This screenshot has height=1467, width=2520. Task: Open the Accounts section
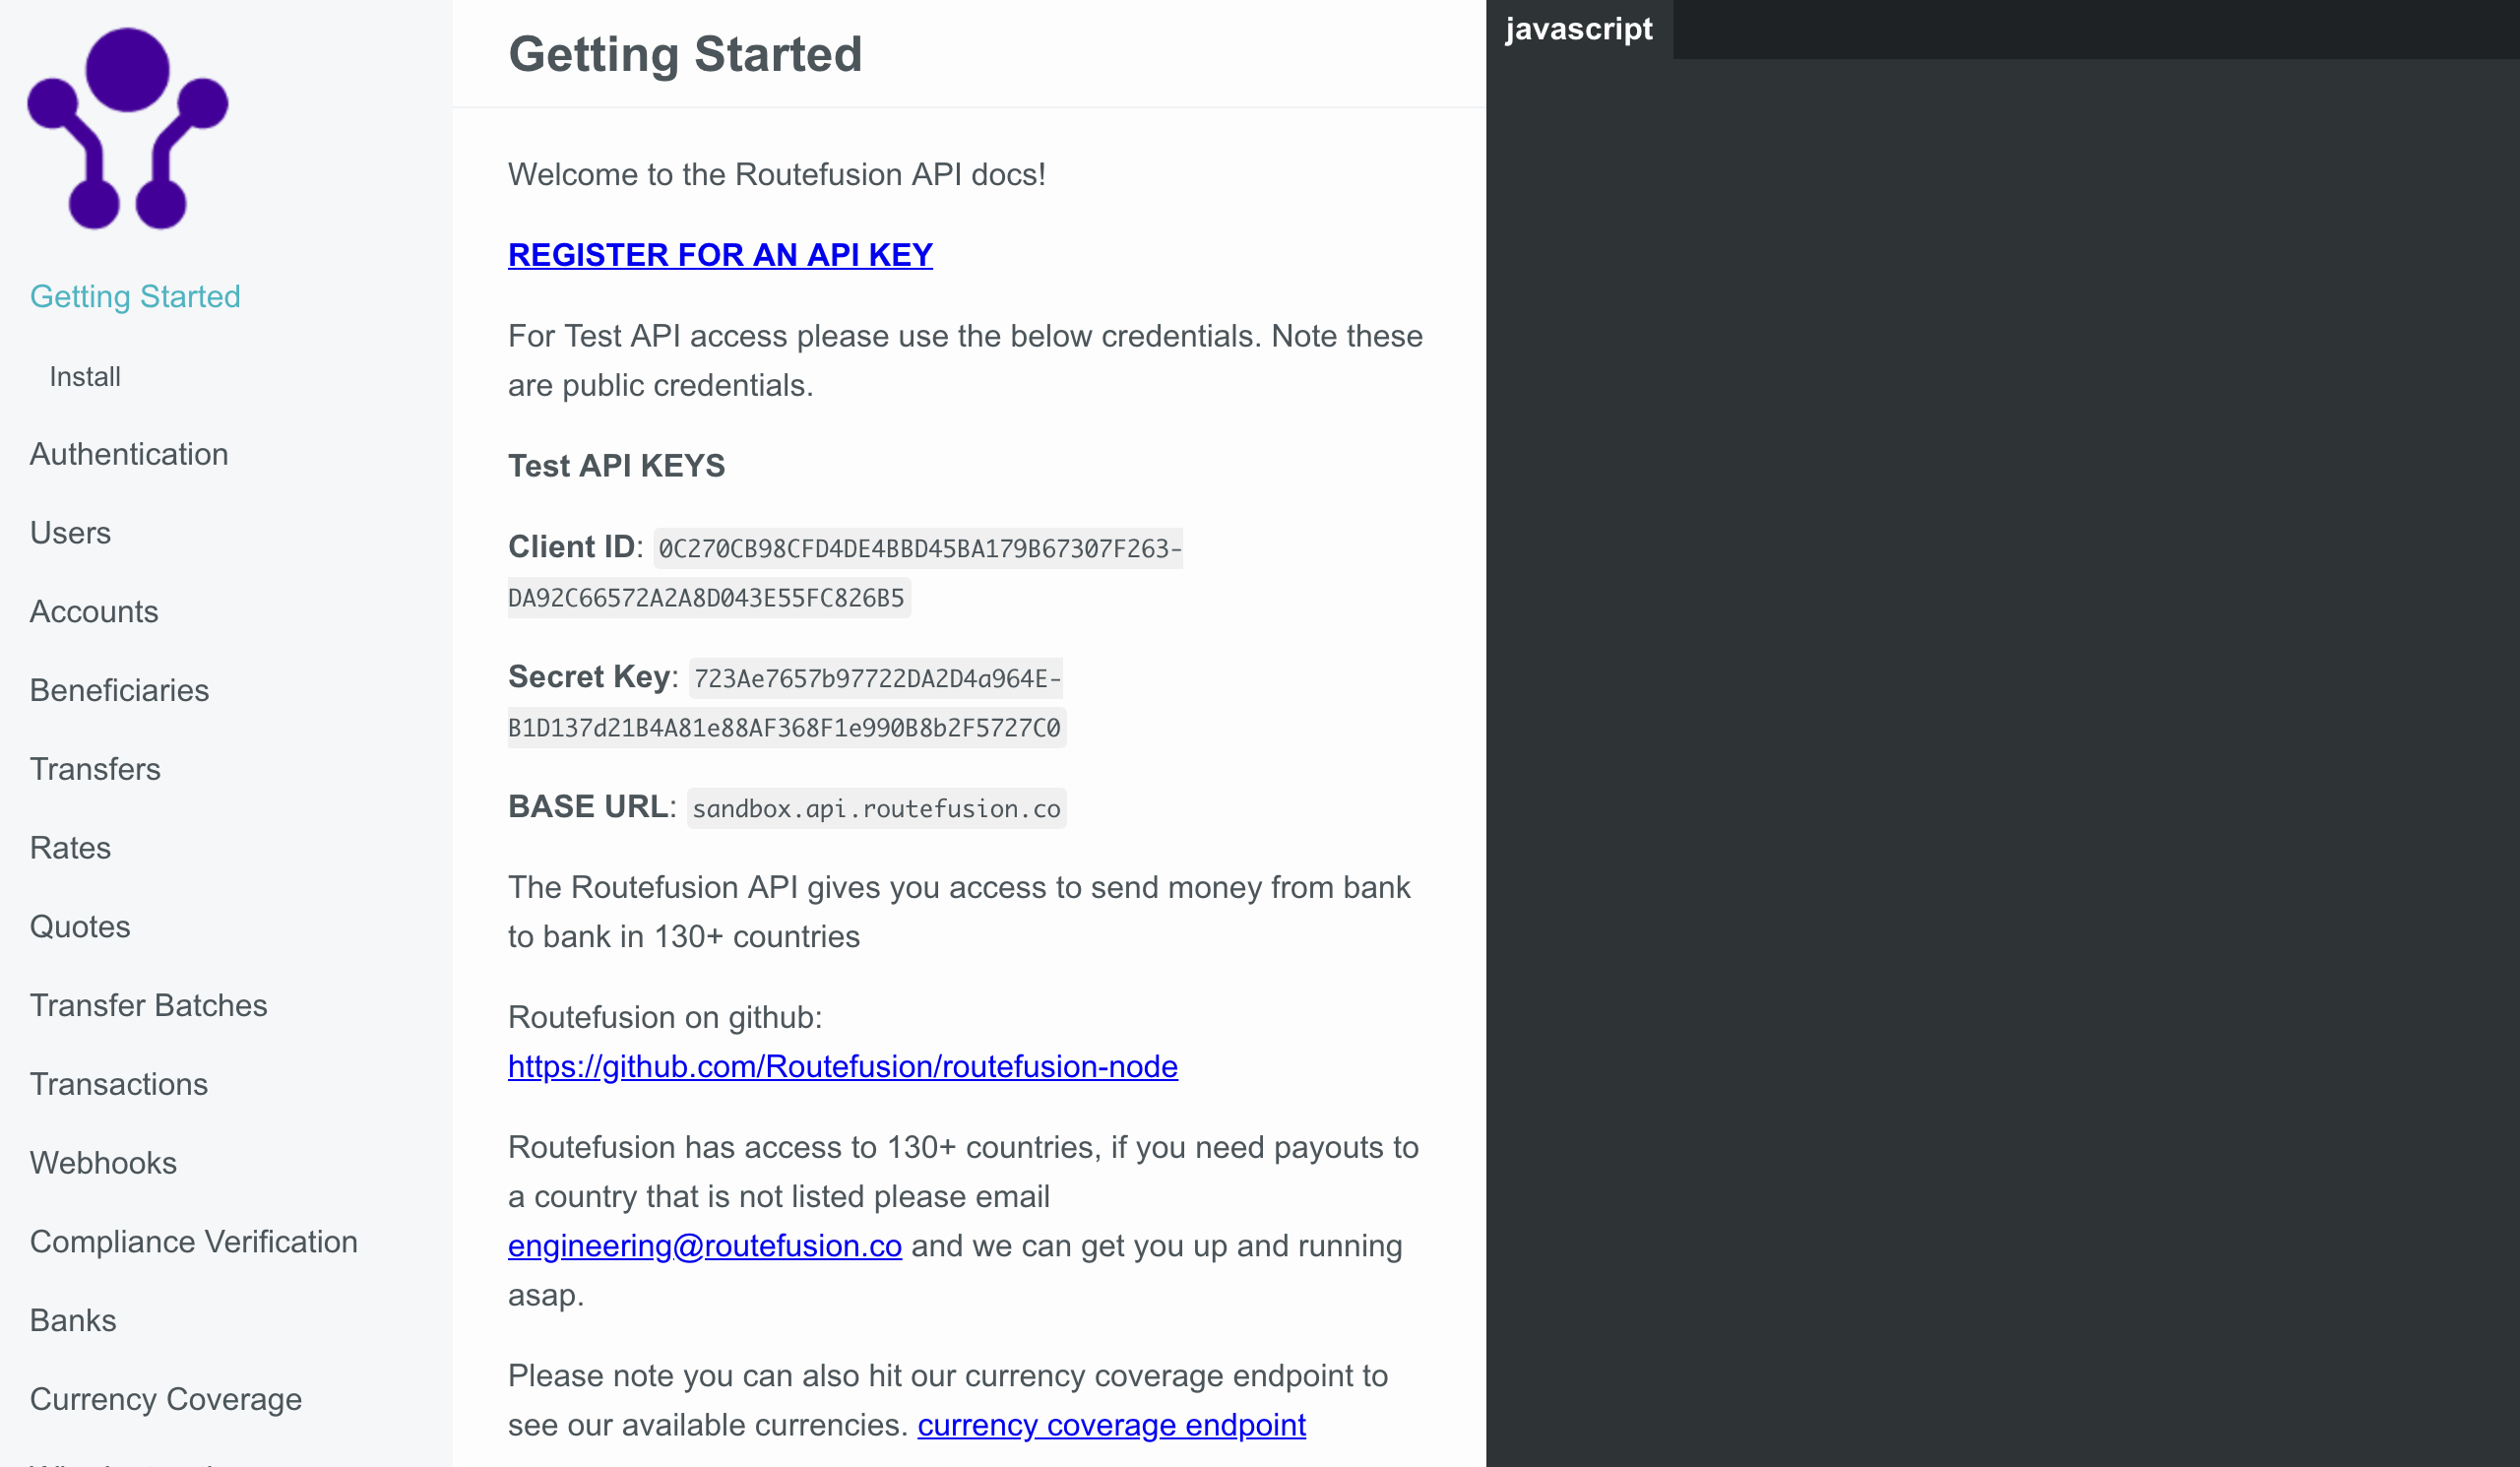(x=94, y=612)
